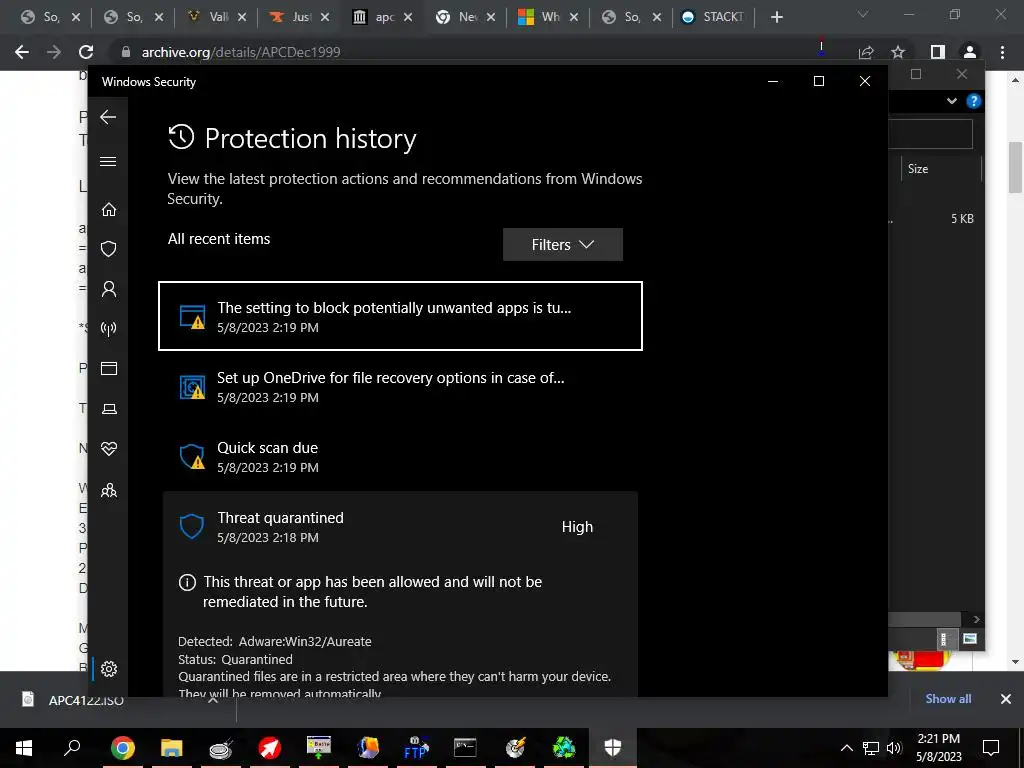Go back using Windows Security back arrow
1024x768 pixels.
point(108,118)
